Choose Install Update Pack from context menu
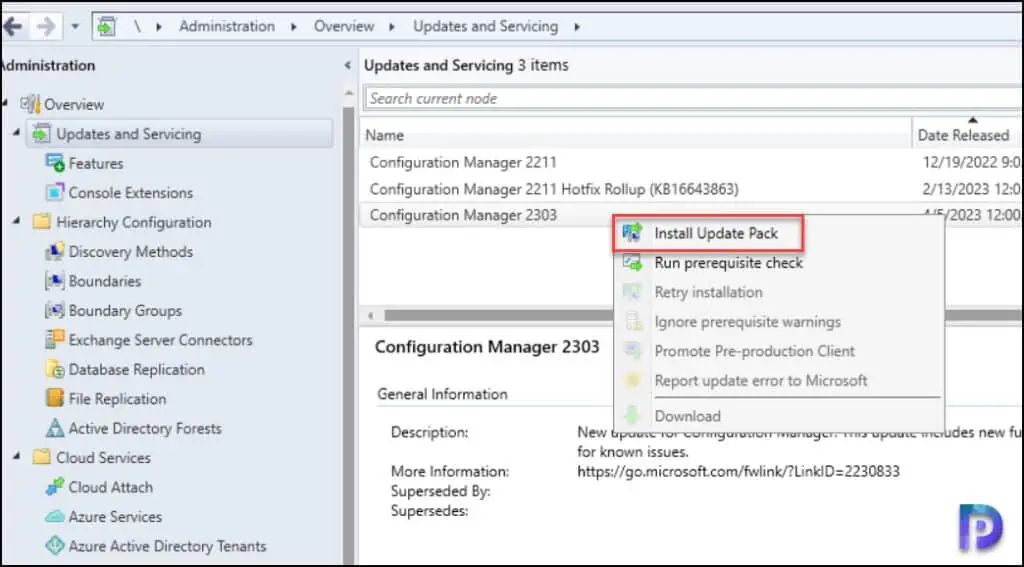This screenshot has height=567, width=1024. coord(709,234)
